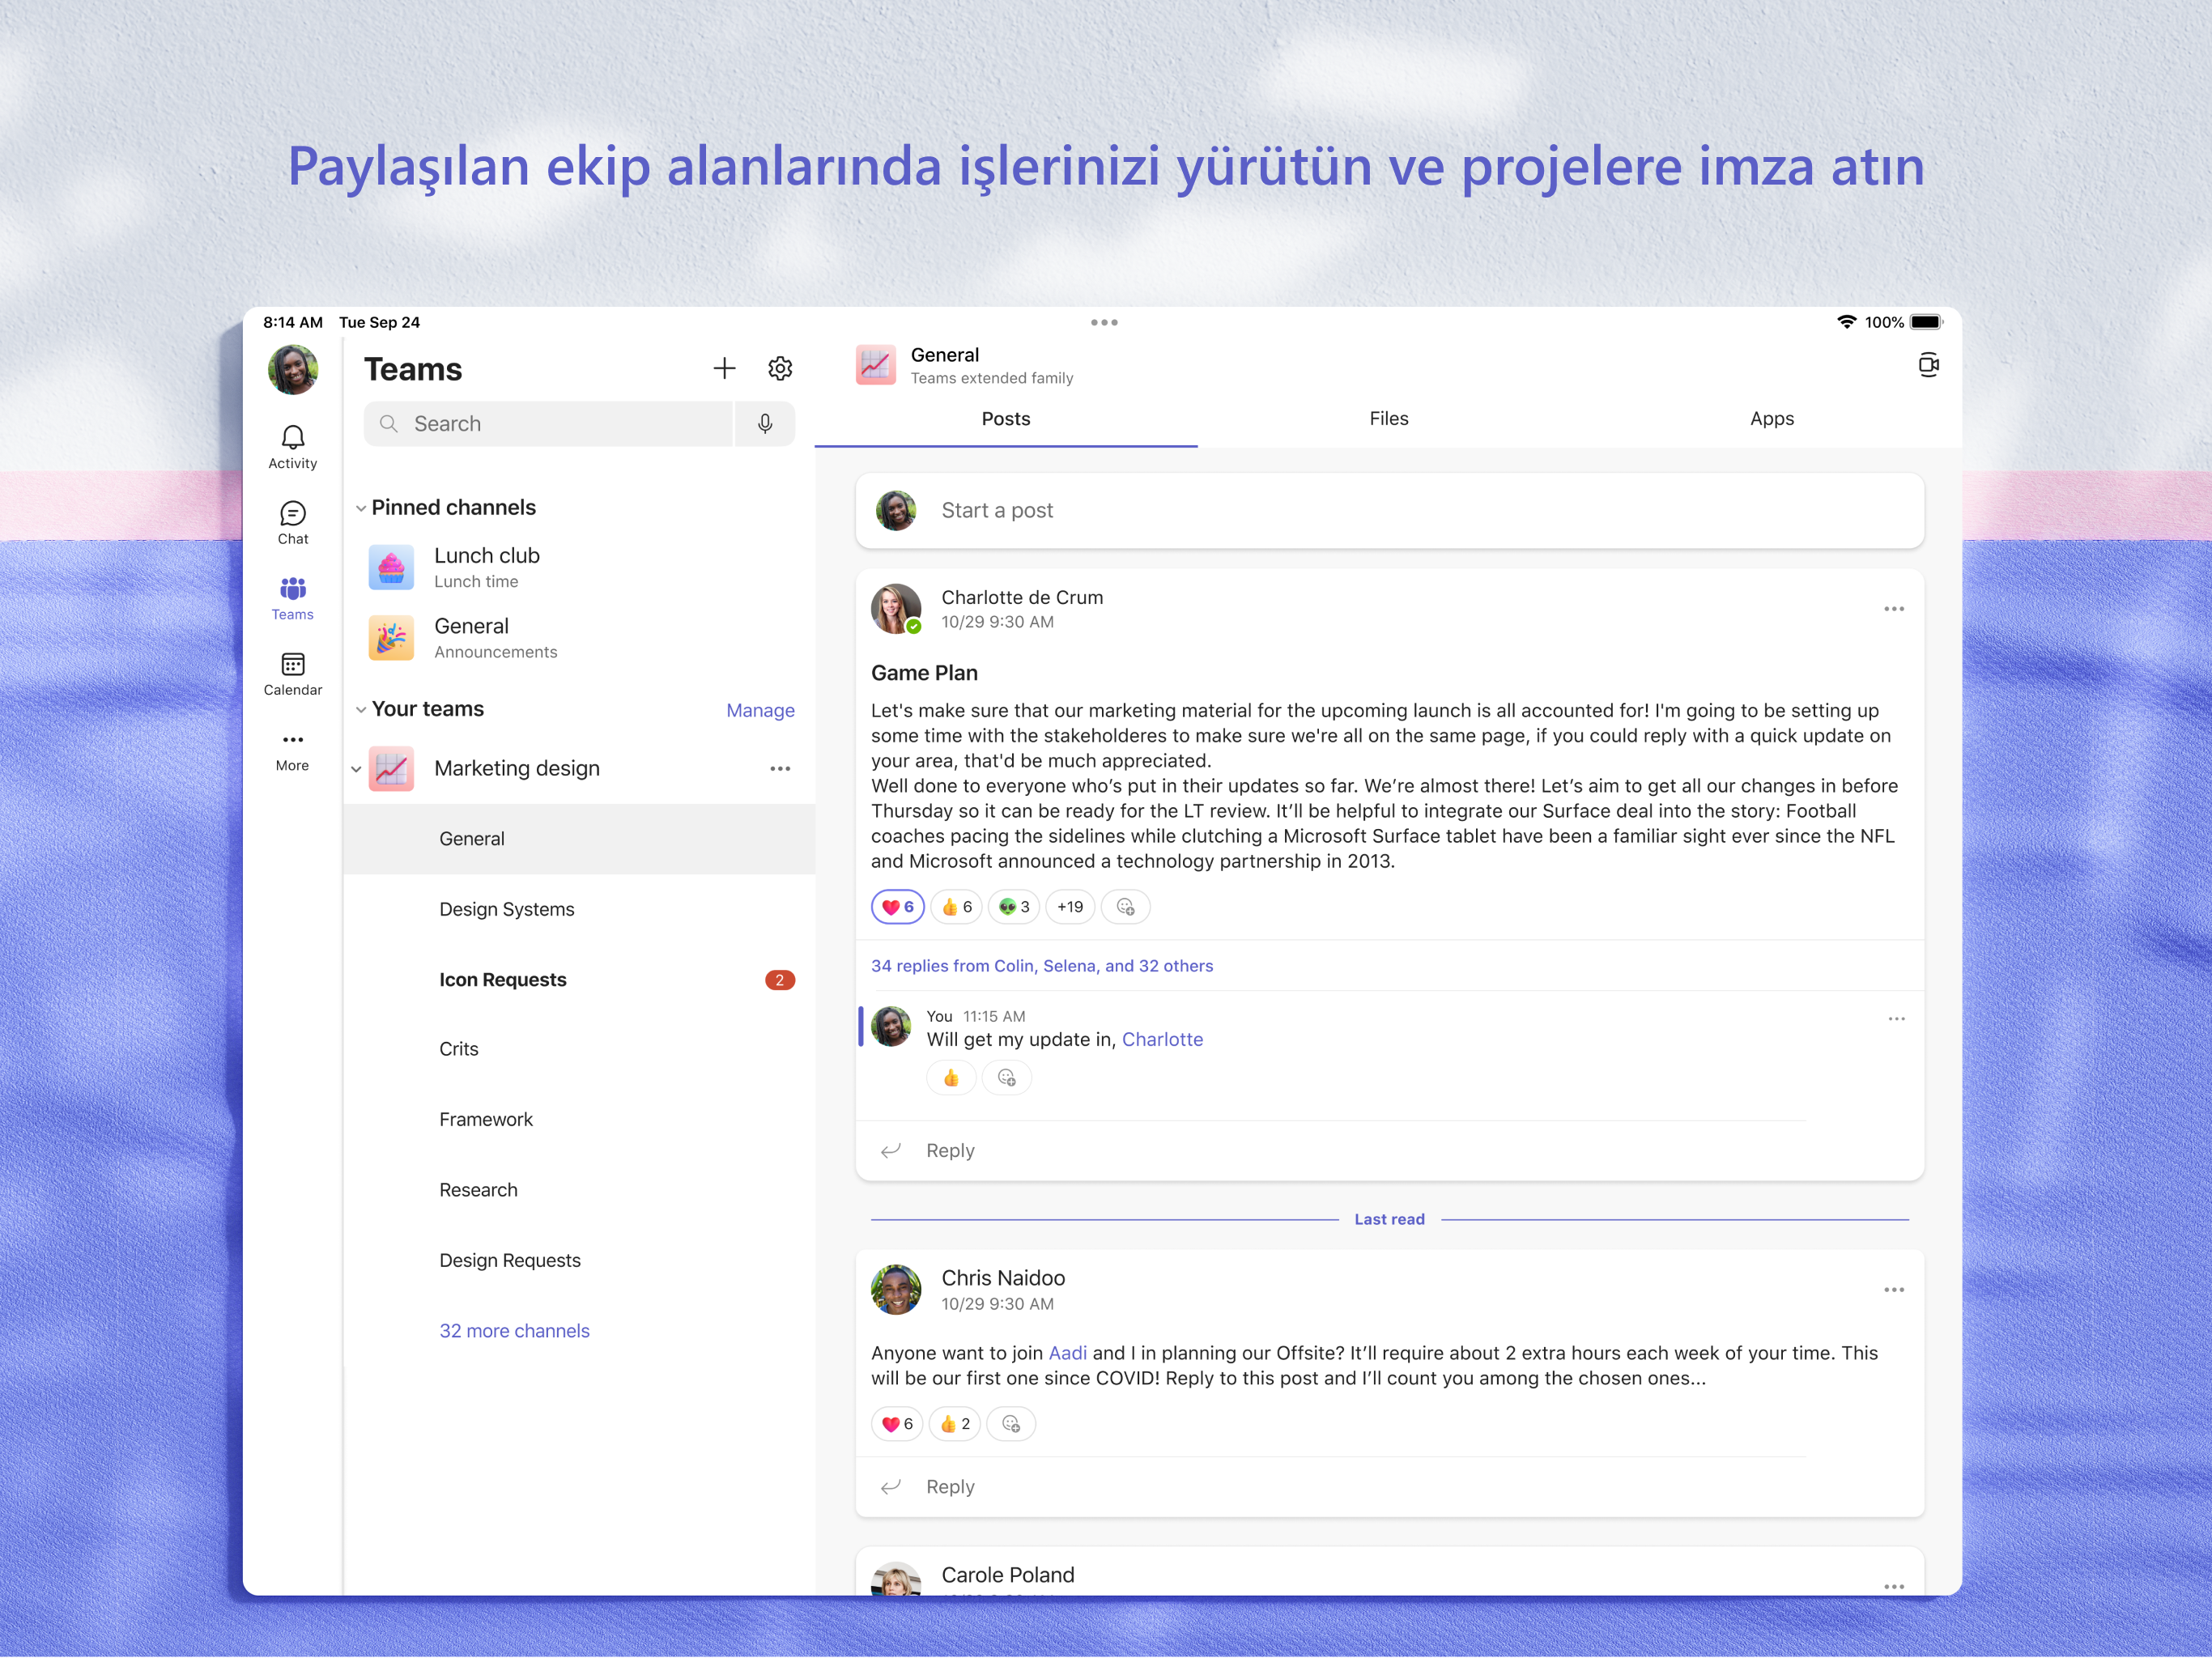Open the Activity feed
Screen dimensions: 2212x1658
293,445
